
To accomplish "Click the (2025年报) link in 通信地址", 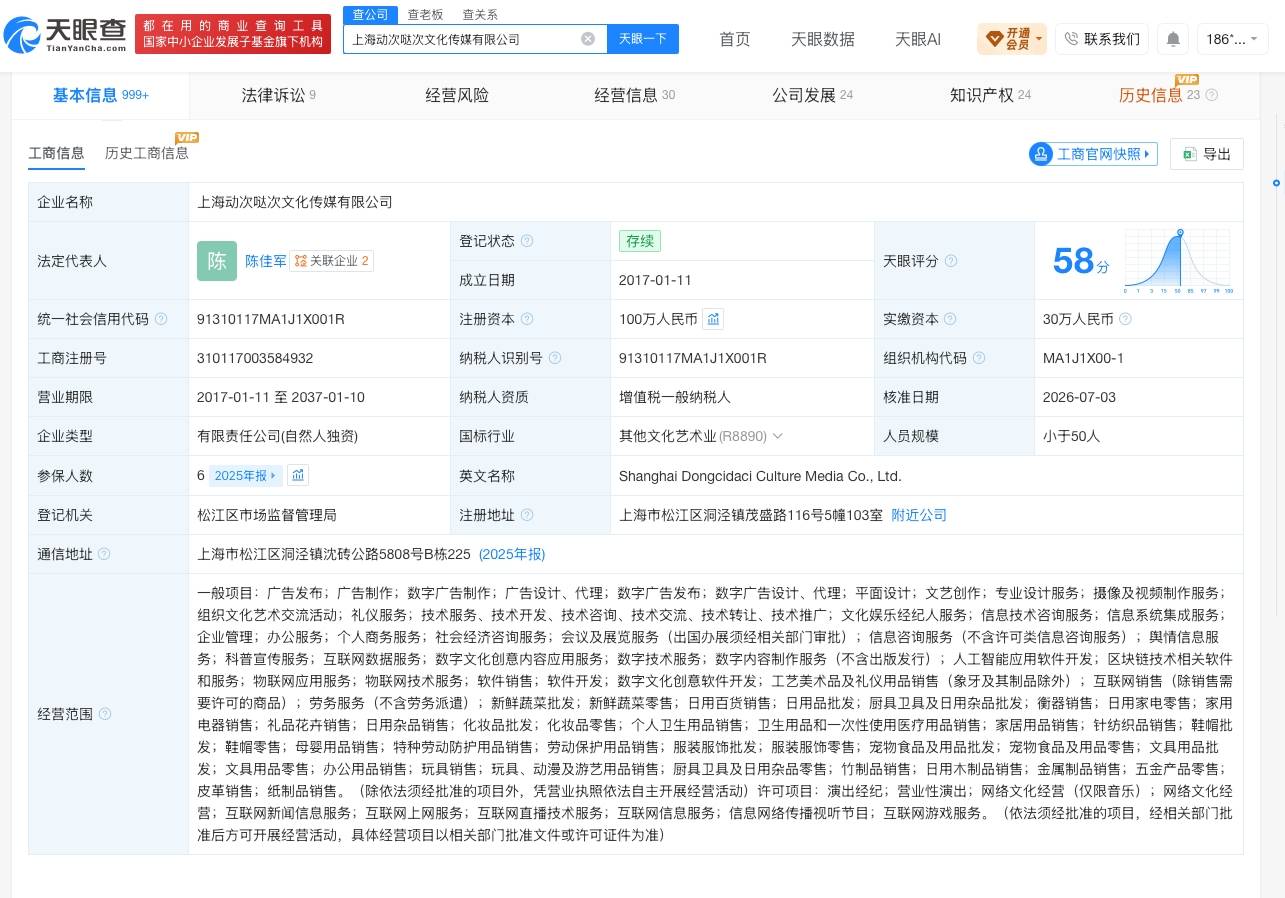I will [x=512, y=554].
